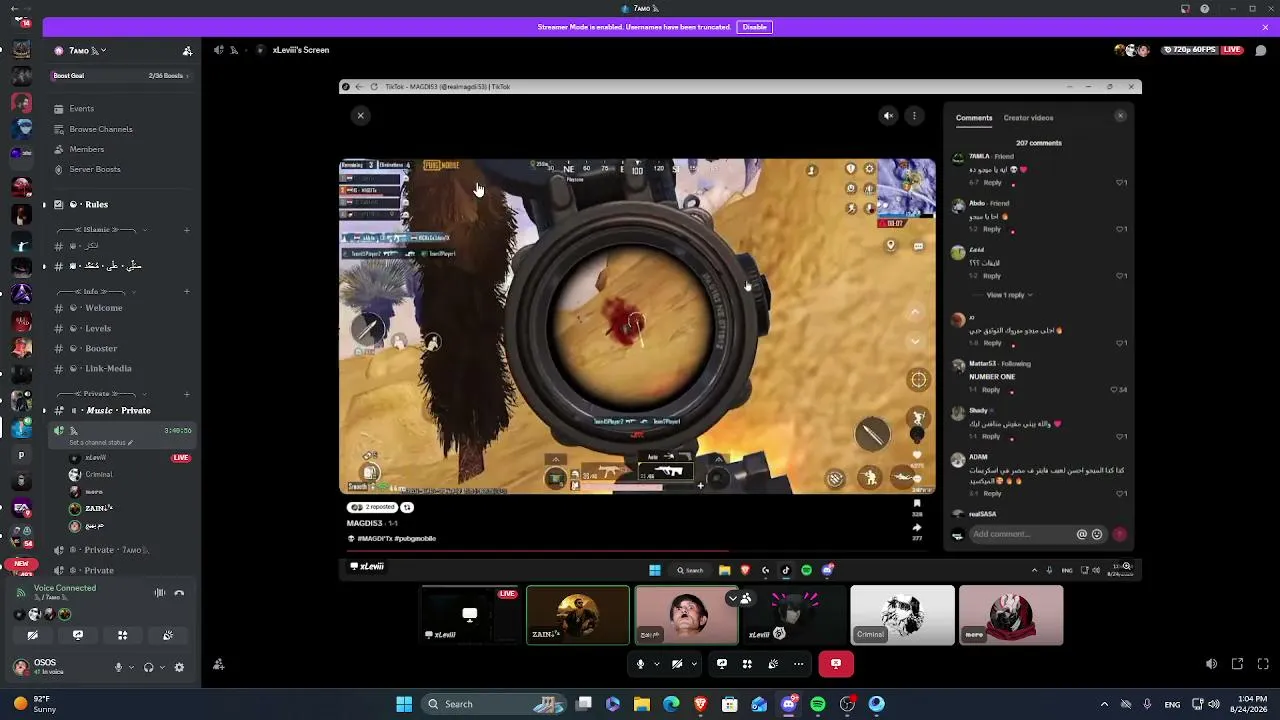Image resolution: width=1280 pixels, height=720 pixels.
Task: Open Browse Channels
Action: coord(121,129)
